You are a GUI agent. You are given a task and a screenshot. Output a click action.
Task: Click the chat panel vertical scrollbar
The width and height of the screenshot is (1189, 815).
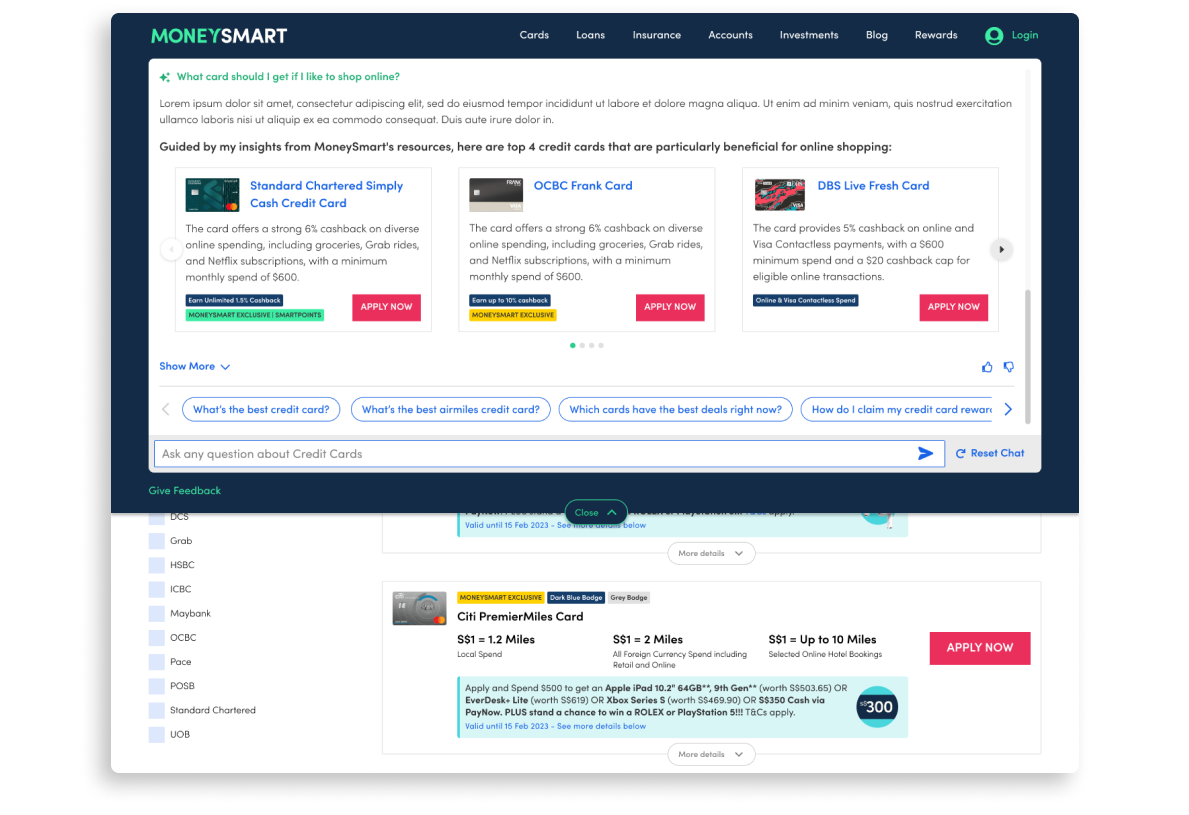coord(1028,356)
